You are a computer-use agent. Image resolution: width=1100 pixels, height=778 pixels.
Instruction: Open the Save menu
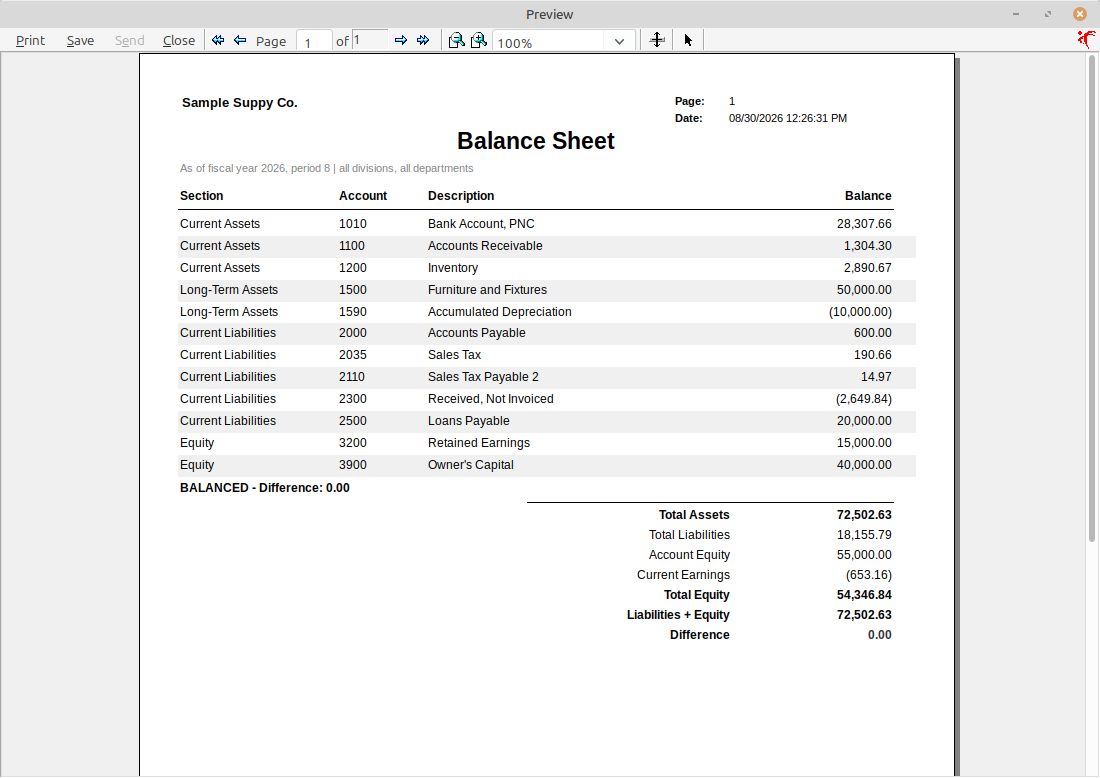tap(81, 41)
